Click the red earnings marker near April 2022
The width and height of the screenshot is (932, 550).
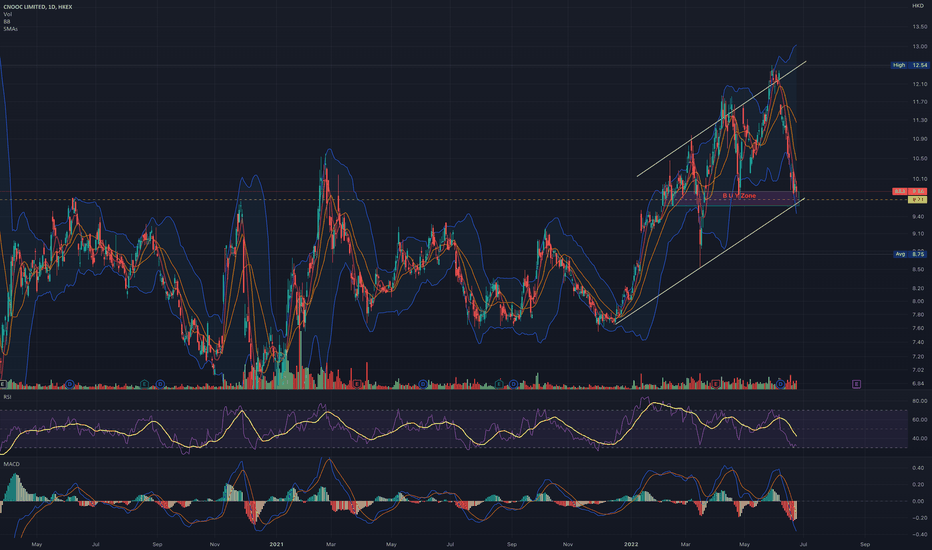click(x=716, y=384)
